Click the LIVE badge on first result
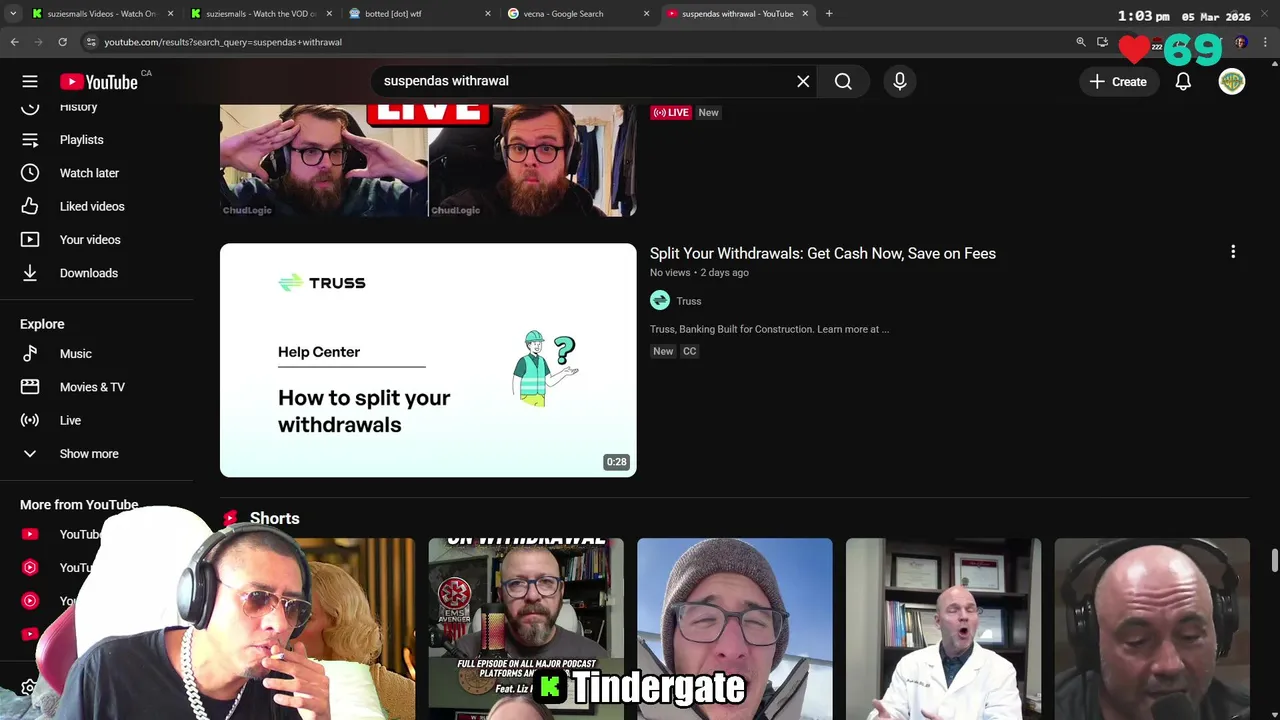 point(671,113)
